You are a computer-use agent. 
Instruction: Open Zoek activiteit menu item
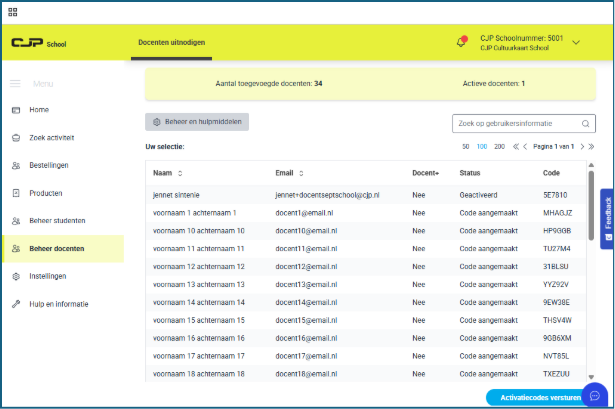(52, 138)
